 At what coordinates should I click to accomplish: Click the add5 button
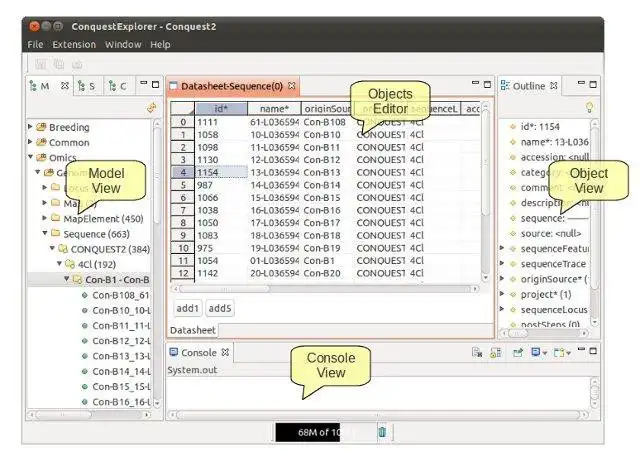(x=220, y=308)
